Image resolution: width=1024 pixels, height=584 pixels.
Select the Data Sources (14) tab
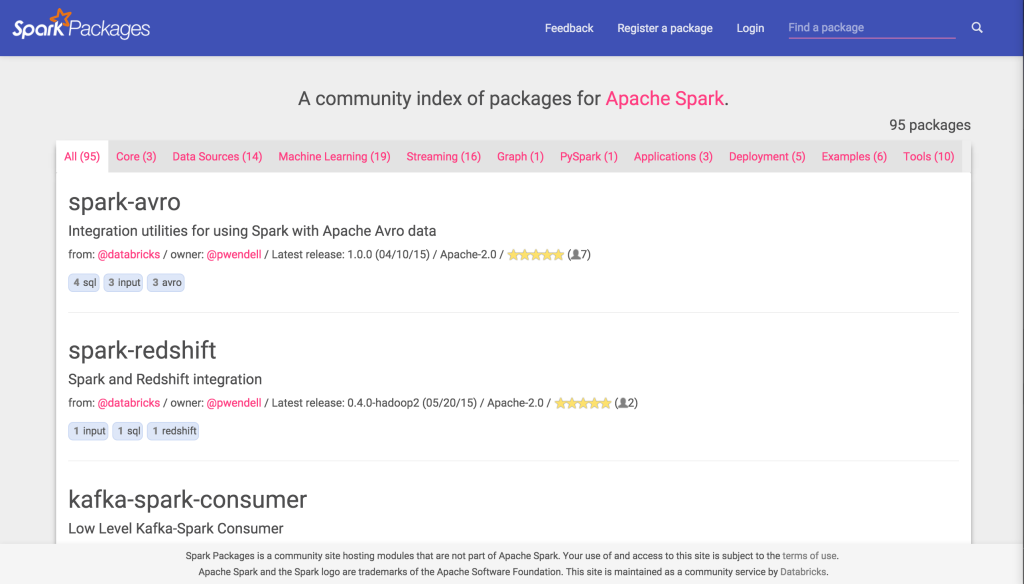pyautogui.click(x=217, y=157)
